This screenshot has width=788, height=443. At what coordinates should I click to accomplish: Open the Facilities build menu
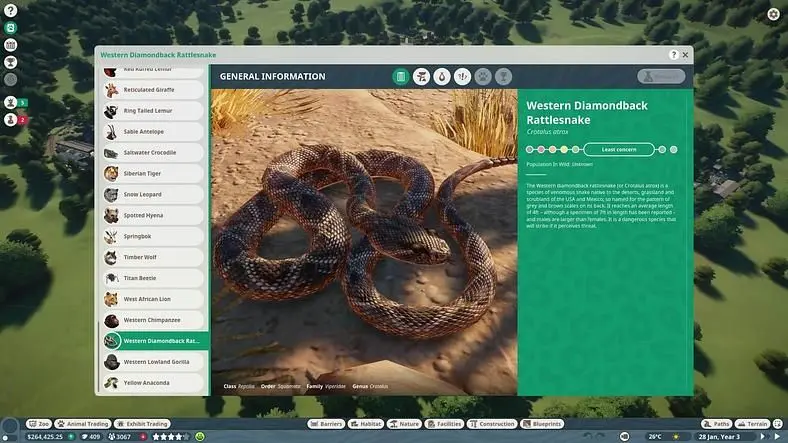coord(444,424)
